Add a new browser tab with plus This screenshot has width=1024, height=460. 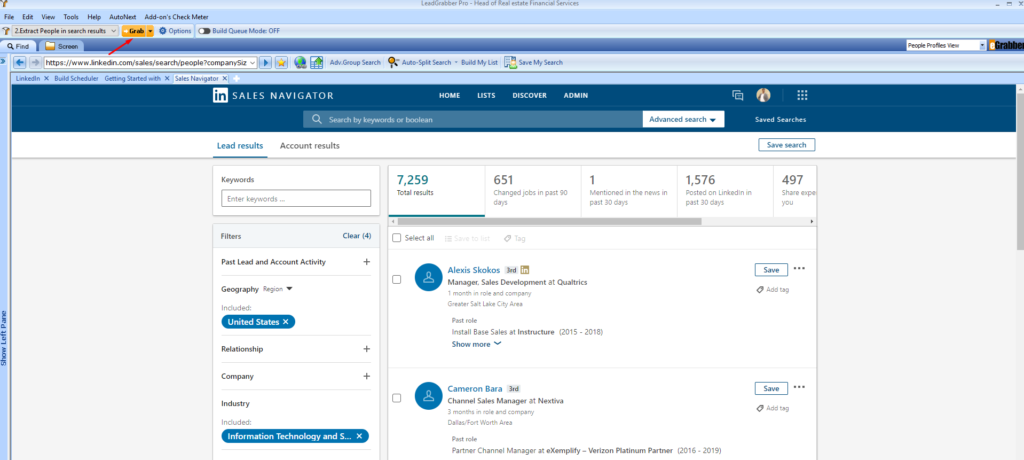click(237, 78)
